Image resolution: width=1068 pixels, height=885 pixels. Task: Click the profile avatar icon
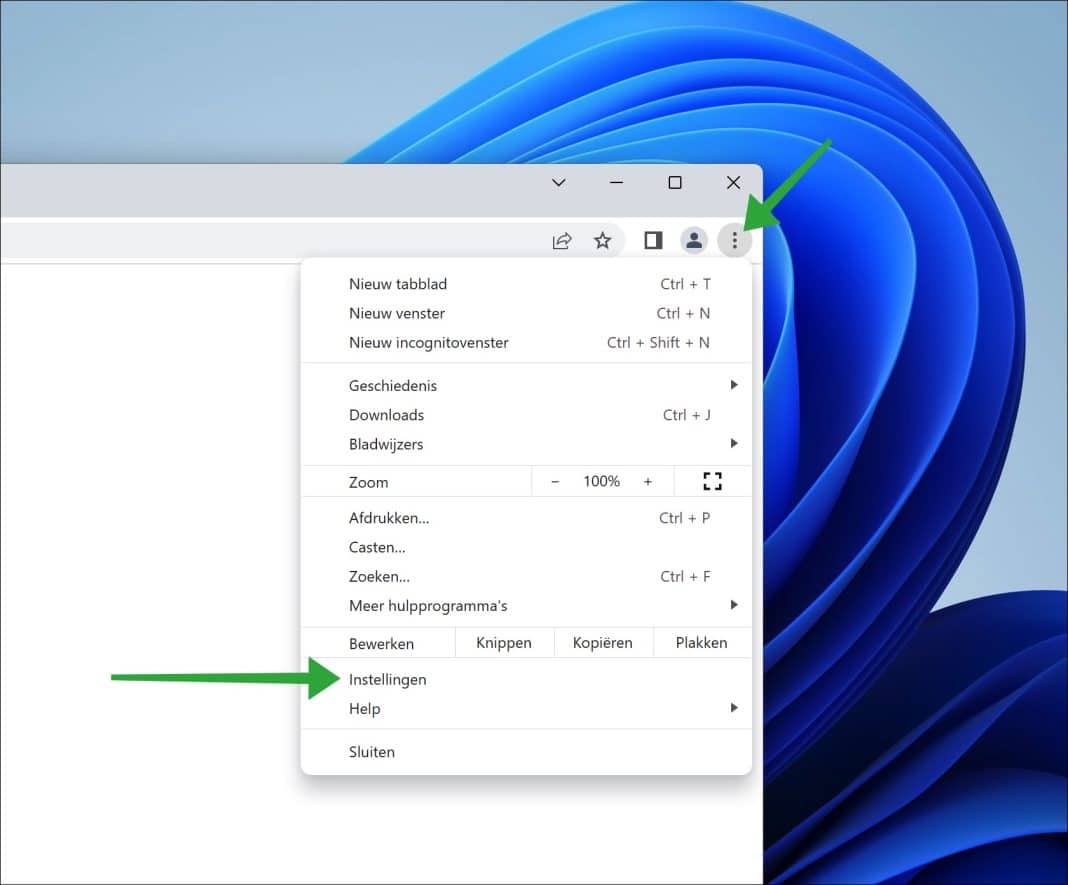click(x=694, y=240)
